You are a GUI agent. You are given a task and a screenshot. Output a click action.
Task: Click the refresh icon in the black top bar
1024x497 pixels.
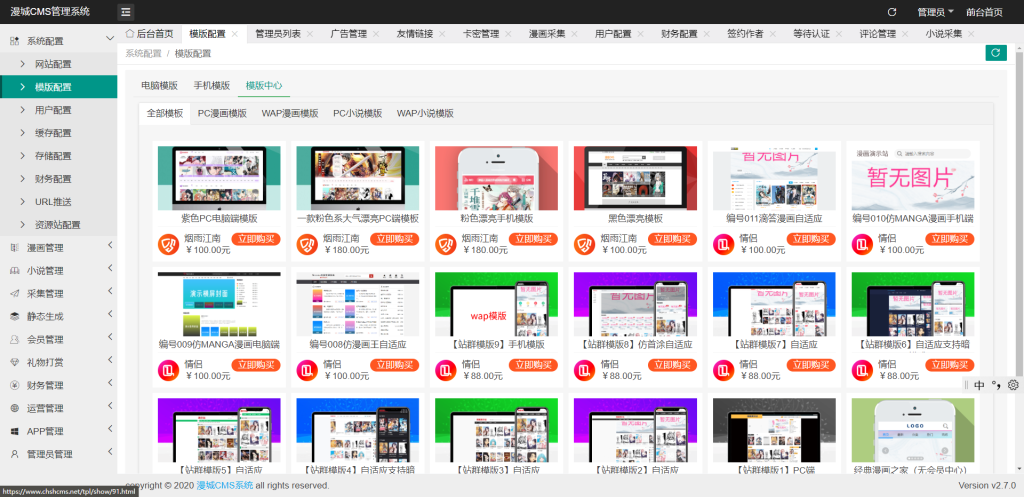[x=892, y=12]
